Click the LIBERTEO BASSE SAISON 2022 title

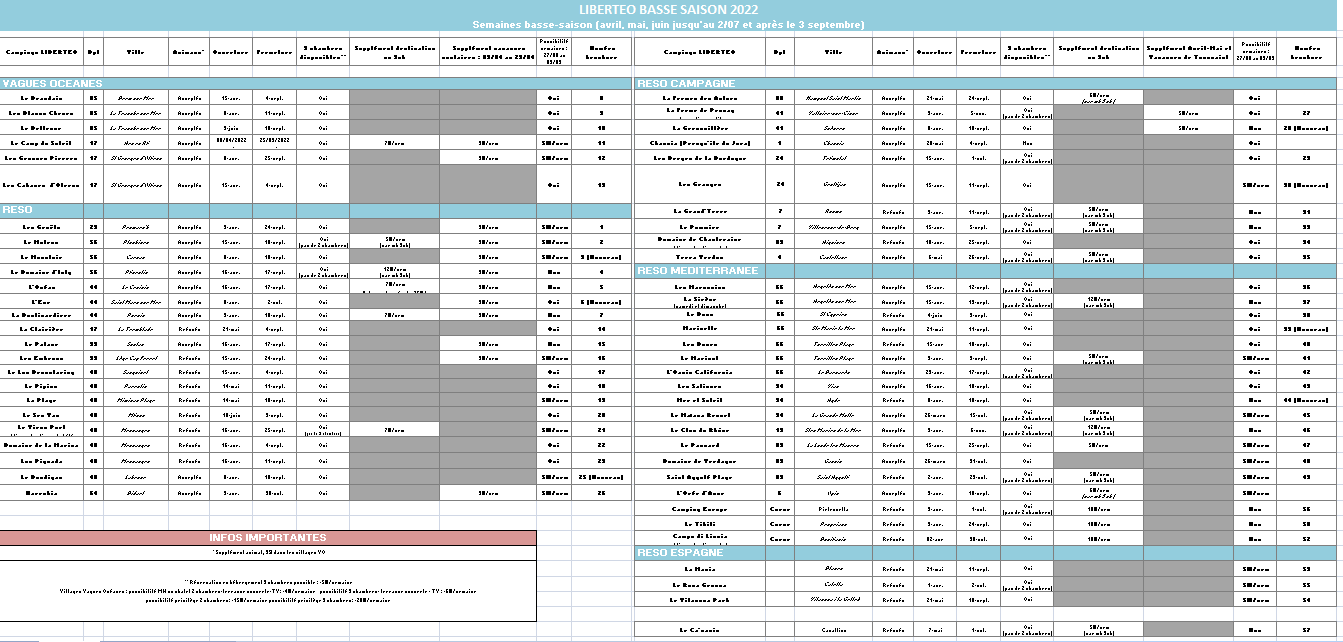(668, 9)
